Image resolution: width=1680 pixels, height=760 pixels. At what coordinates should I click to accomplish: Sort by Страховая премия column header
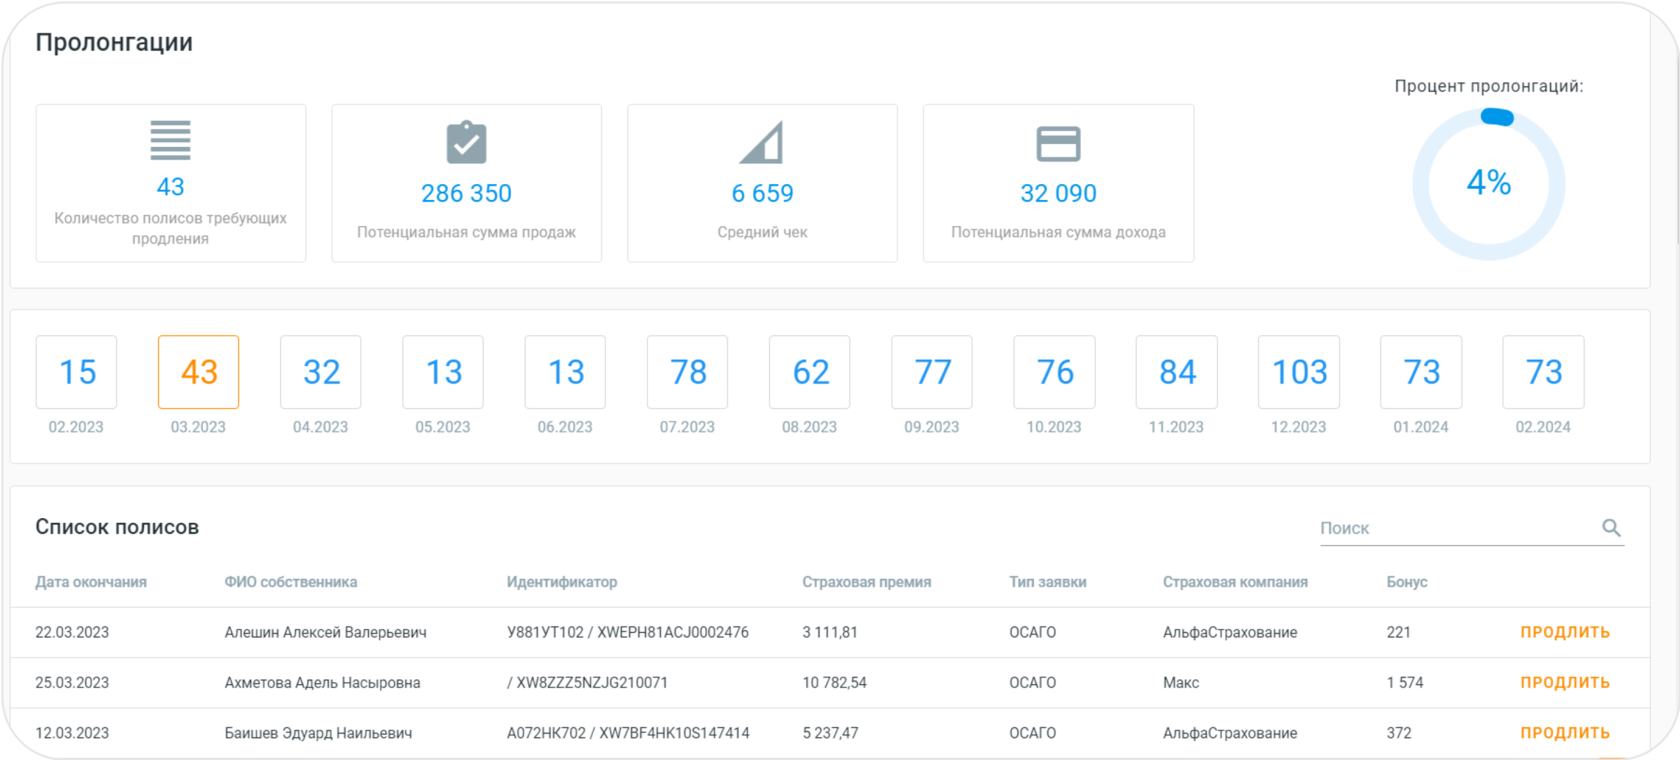(x=866, y=582)
